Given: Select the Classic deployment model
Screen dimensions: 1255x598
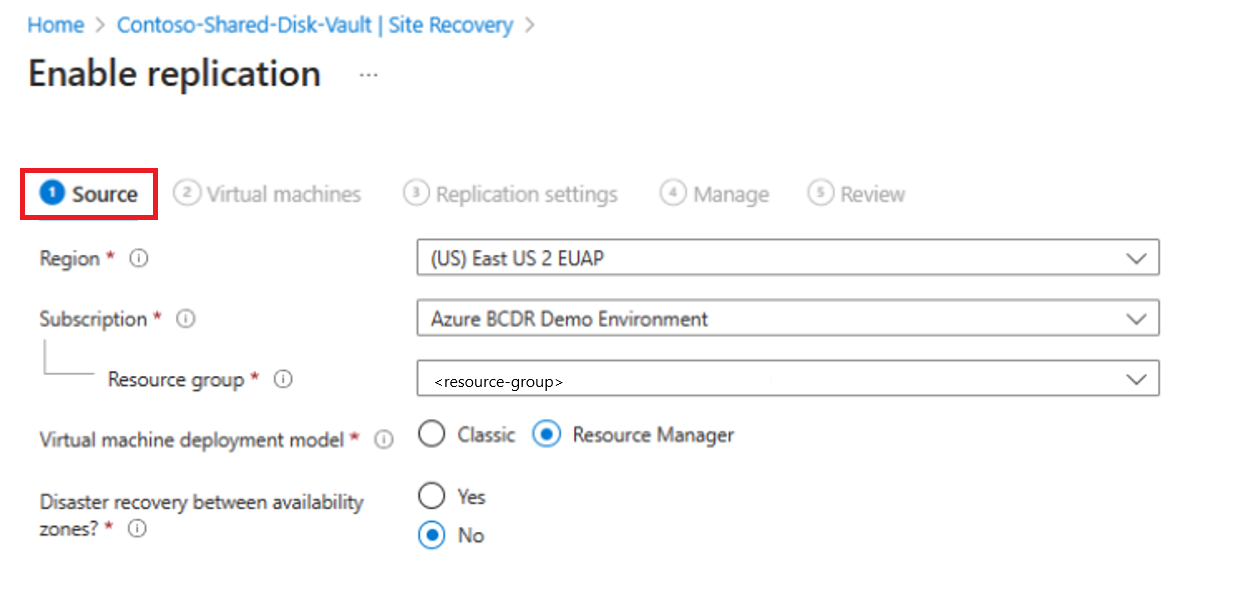Looking at the screenshot, I should click(x=431, y=435).
